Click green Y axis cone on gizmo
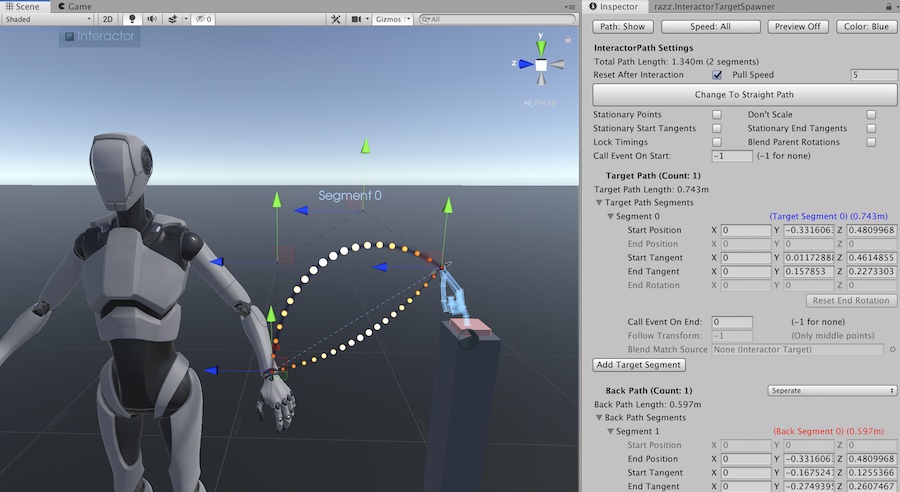This screenshot has width=900, height=492. coord(541,43)
